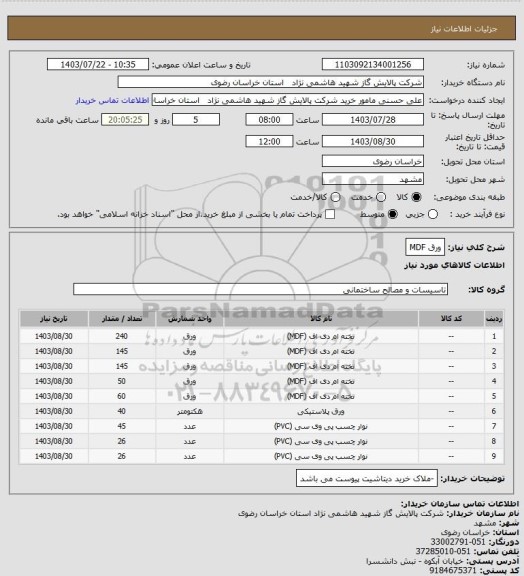Click quantity 145 in row 2

coord(122,351)
